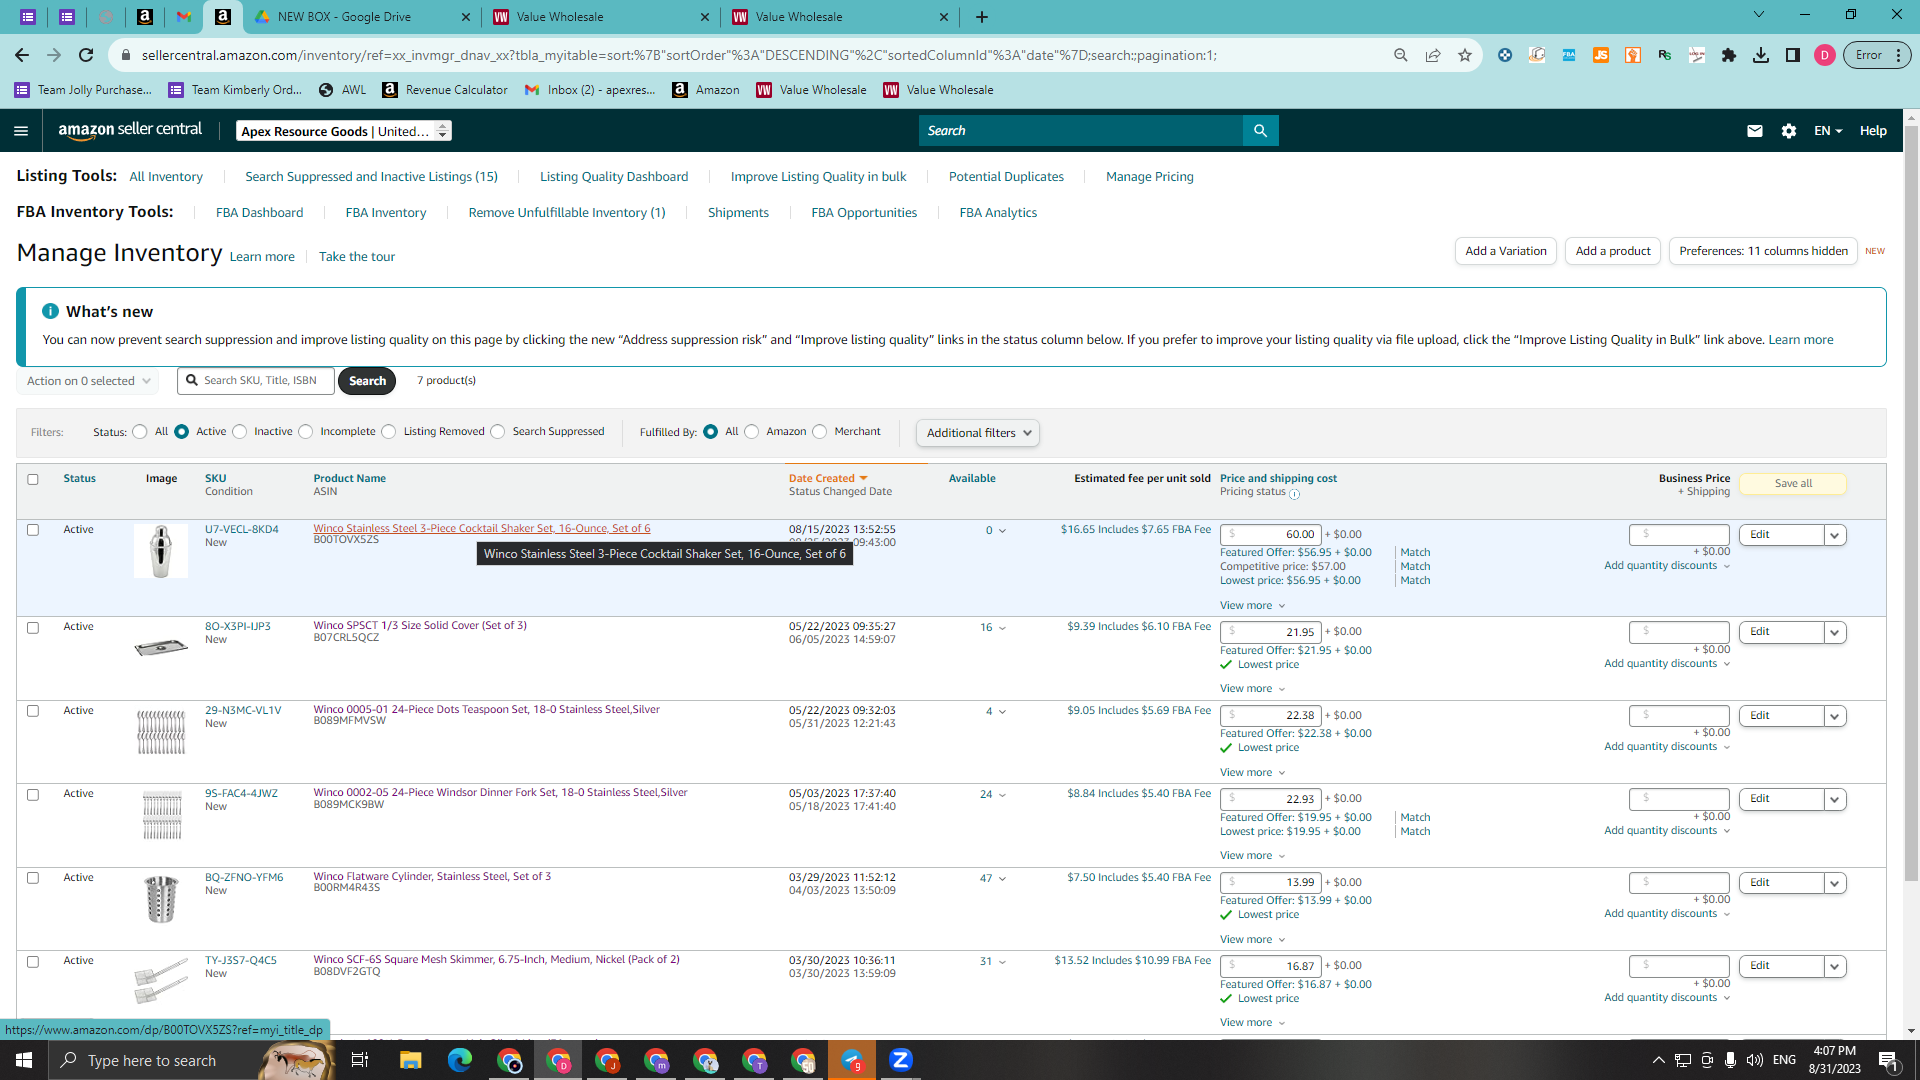Screen dimensions: 1920x1080
Task: Expand Add quantity discounts for SPSCT cover row
Action: pos(1667,664)
